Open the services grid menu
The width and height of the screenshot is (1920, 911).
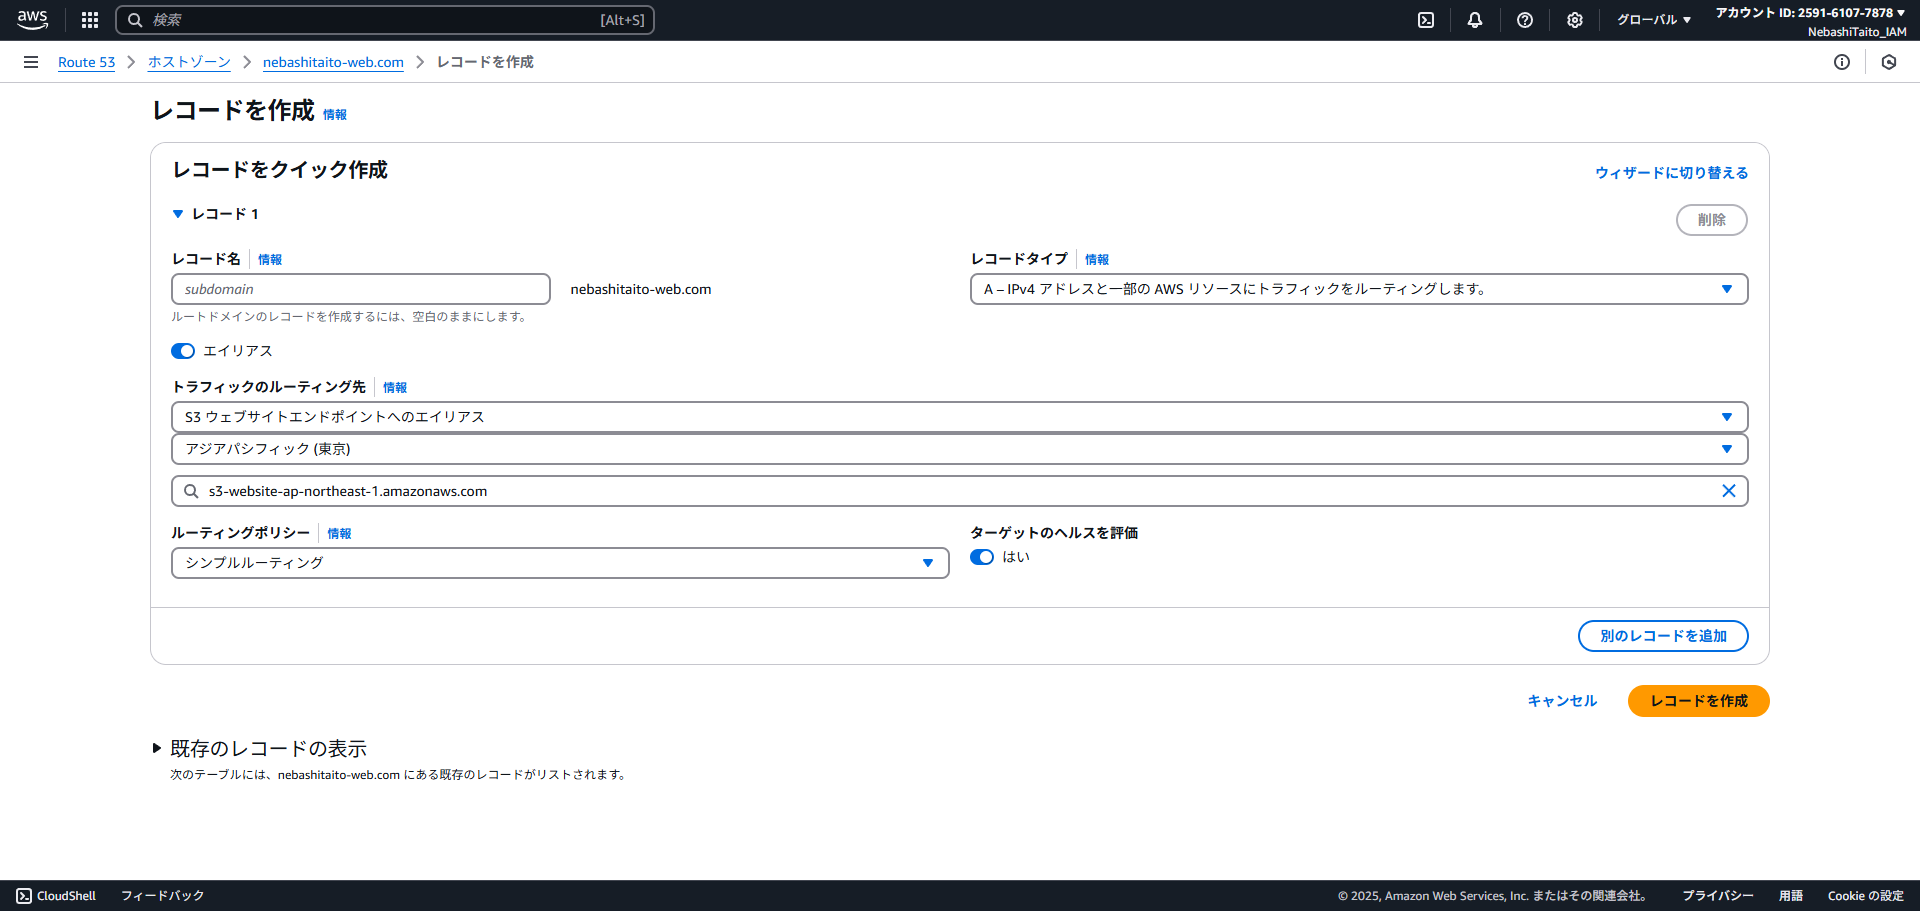(90, 20)
